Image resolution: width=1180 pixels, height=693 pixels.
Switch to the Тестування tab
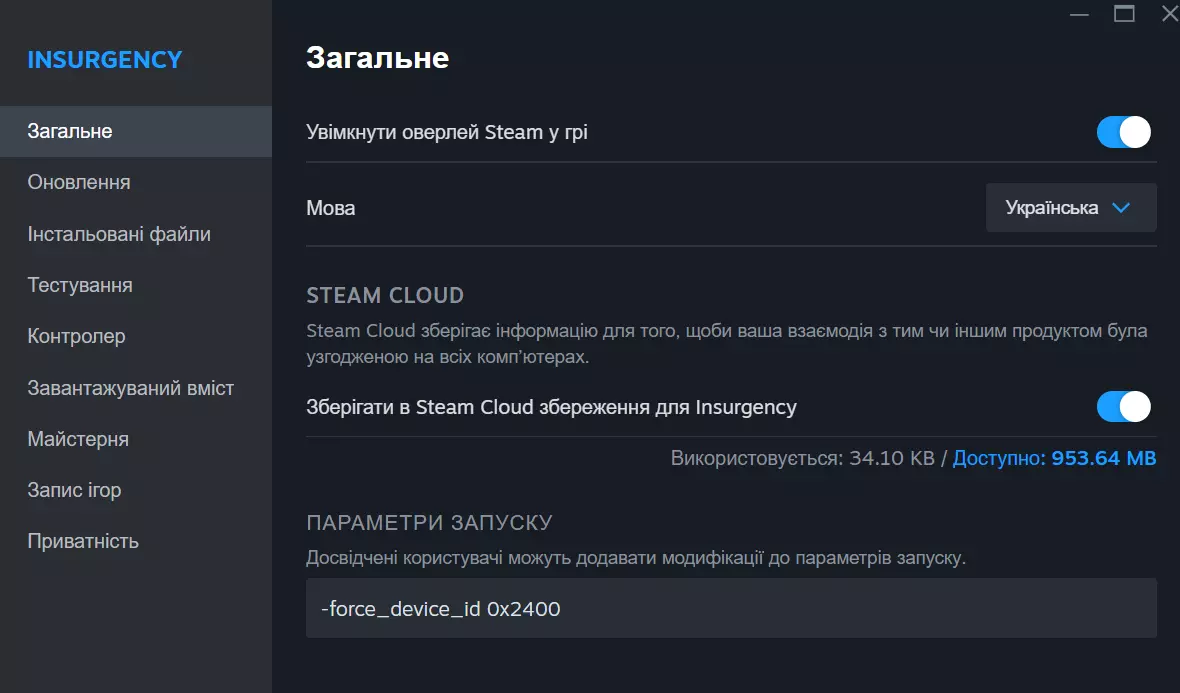(80, 285)
